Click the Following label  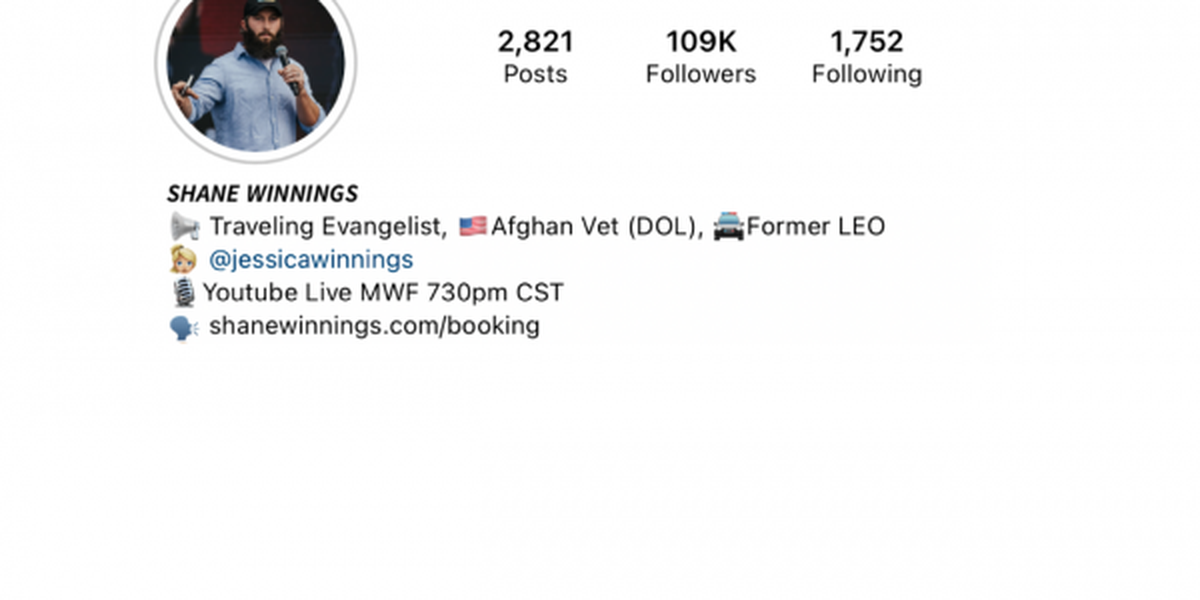(x=867, y=75)
